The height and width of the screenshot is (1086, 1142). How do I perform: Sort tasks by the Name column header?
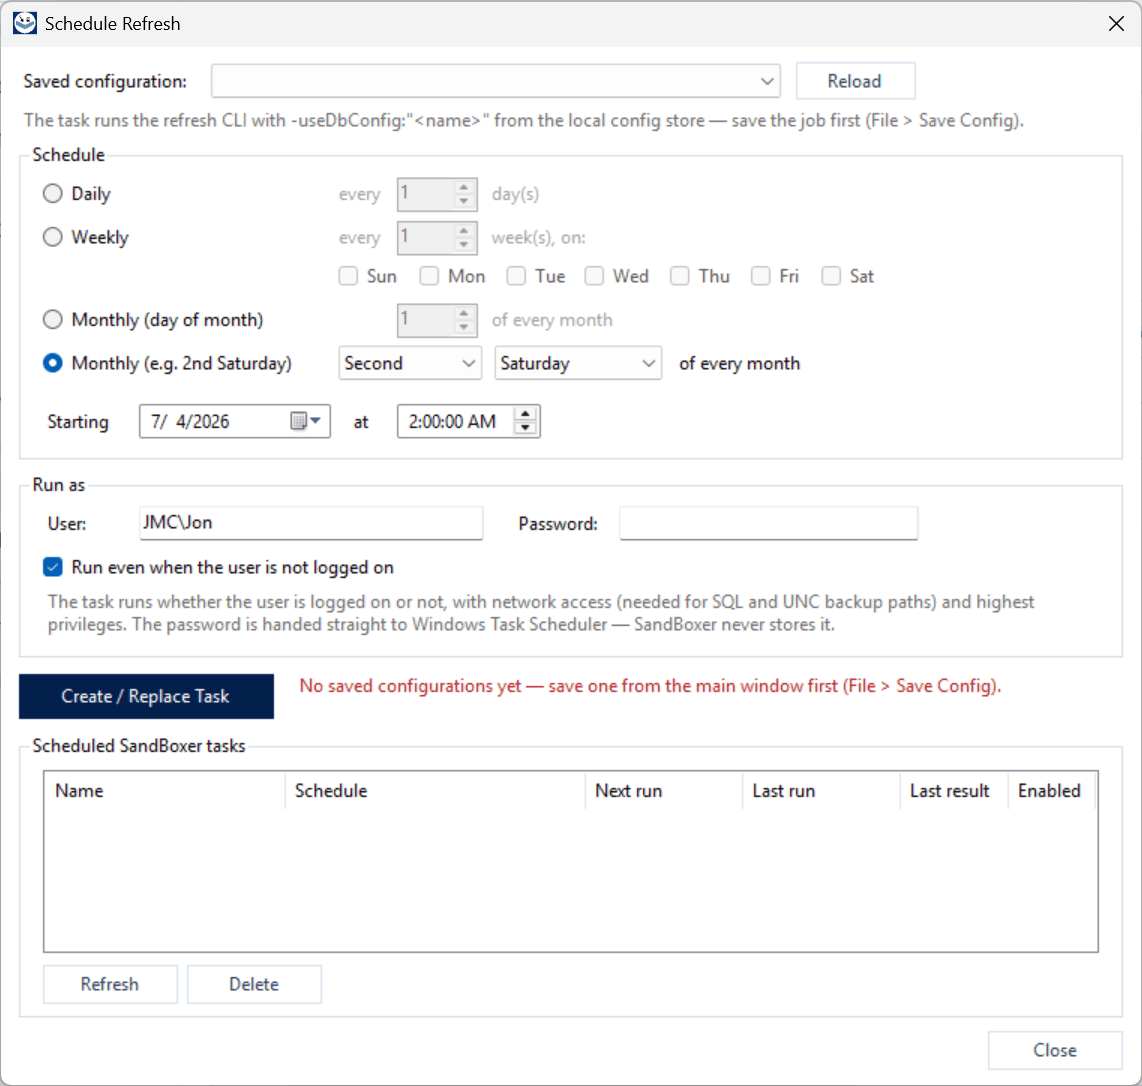pyautogui.click(x=165, y=790)
